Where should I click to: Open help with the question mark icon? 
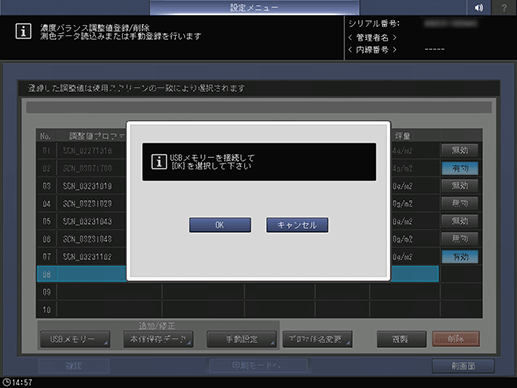click(504, 7)
